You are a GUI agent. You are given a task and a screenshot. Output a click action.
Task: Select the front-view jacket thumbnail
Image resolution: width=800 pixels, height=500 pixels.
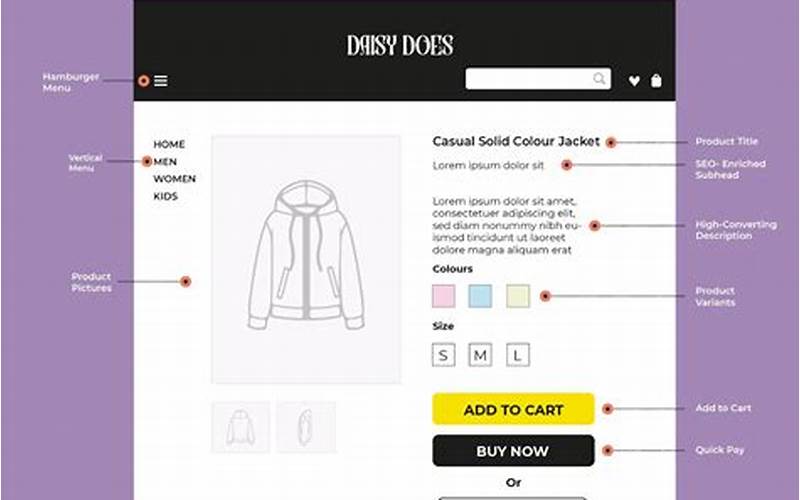pyautogui.click(x=240, y=427)
